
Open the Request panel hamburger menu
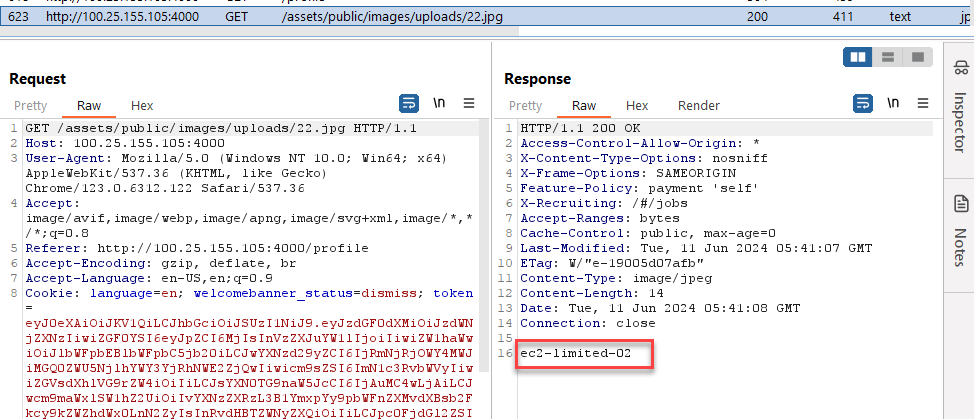pyautogui.click(x=470, y=103)
